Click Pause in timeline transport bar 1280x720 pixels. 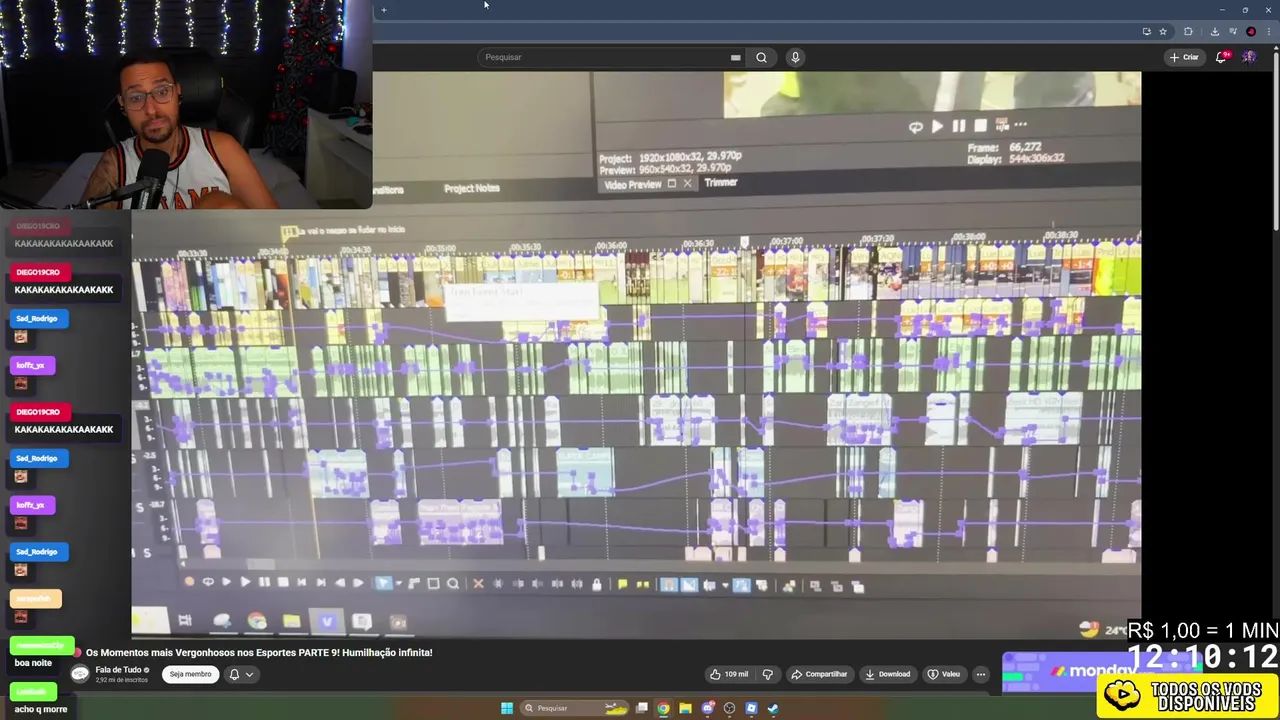264,582
